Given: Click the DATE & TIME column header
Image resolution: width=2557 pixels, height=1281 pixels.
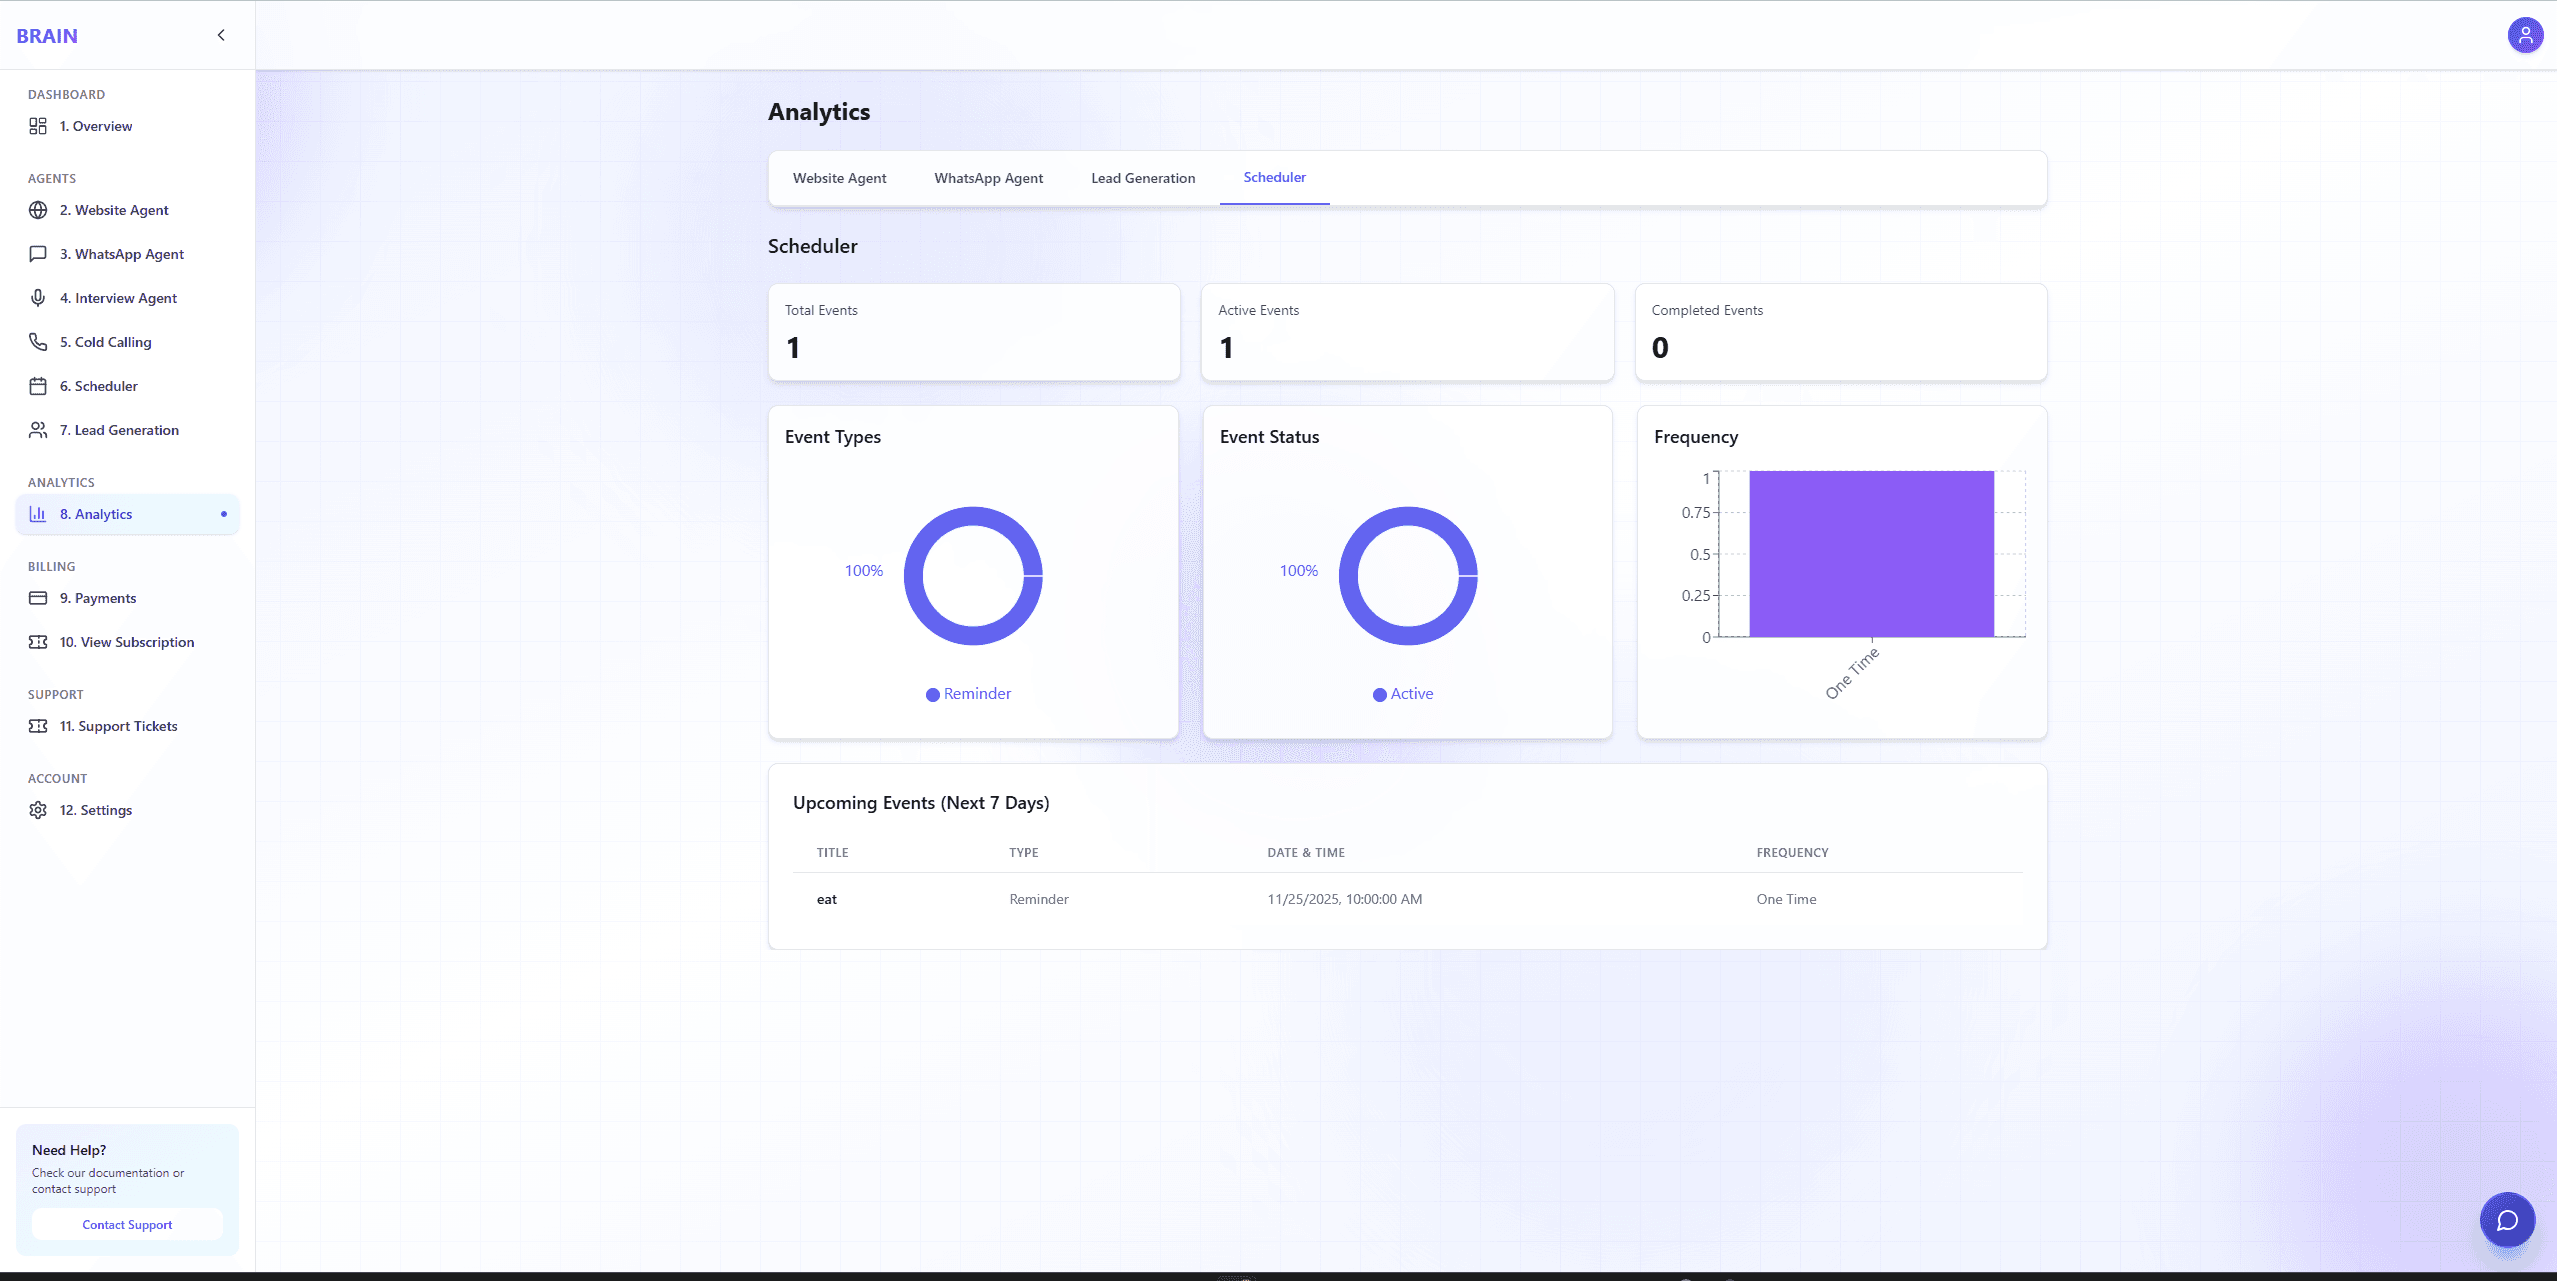Looking at the screenshot, I should tap(1305, 853).
